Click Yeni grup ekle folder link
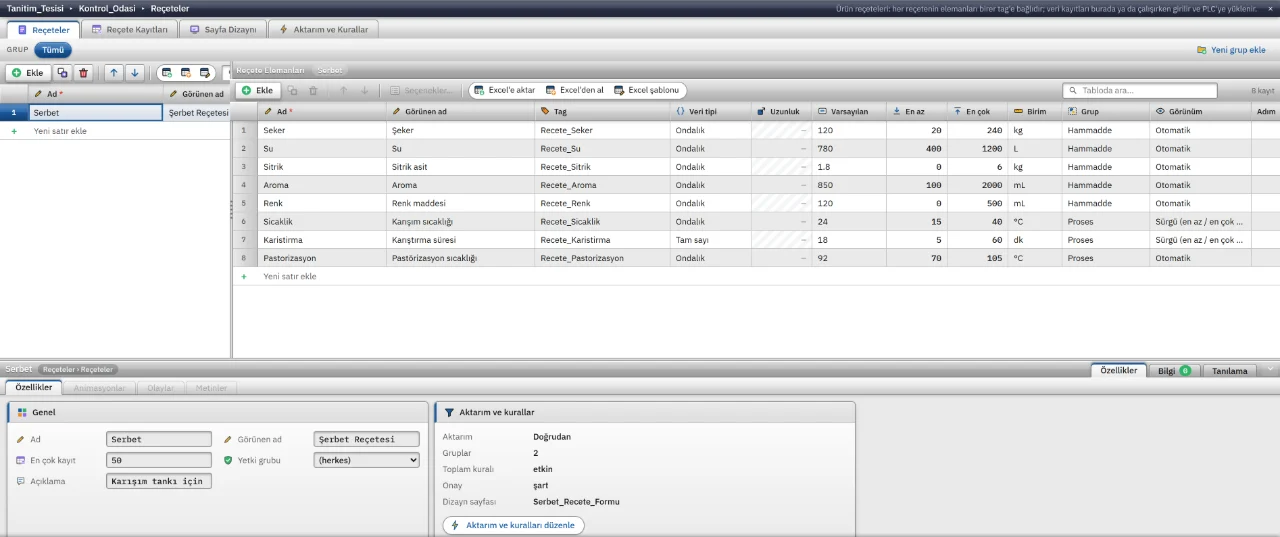 (x=1231, y=49)
